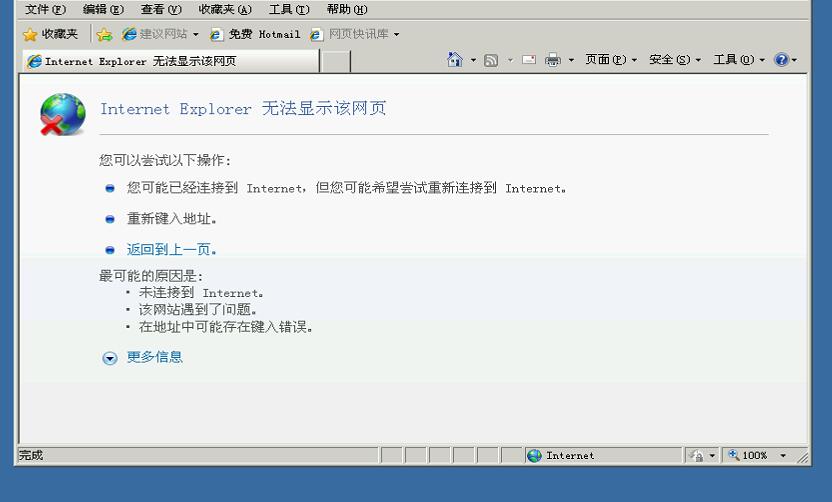Click the 收藏夹 star button
The image size is (832, 502).
pyautogui.click(x=50, y=34)
